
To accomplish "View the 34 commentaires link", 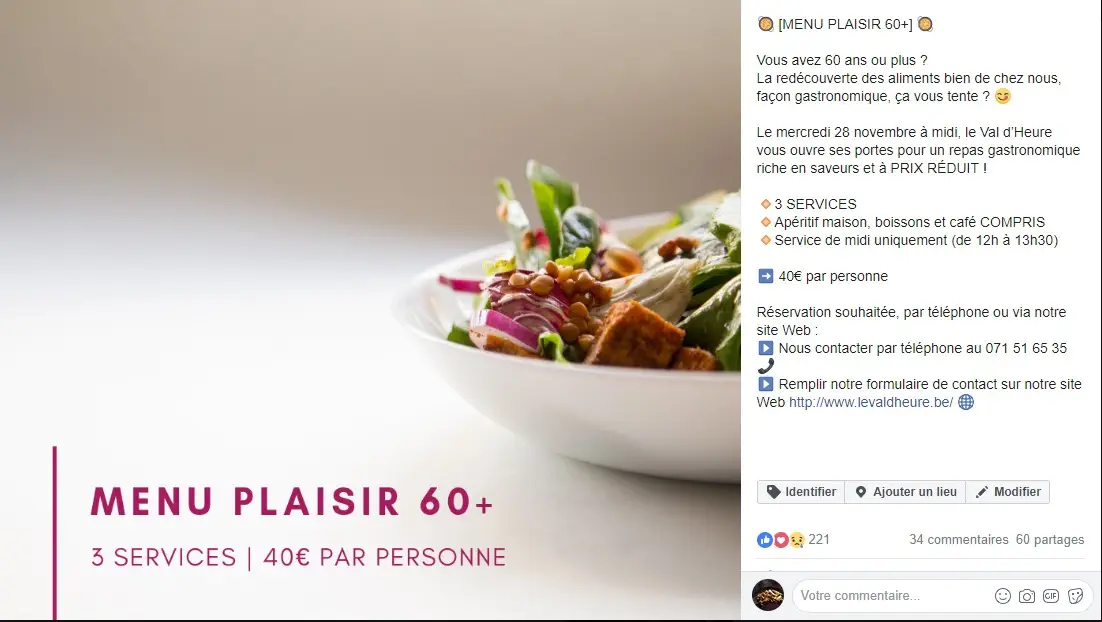I will point(959,540).
